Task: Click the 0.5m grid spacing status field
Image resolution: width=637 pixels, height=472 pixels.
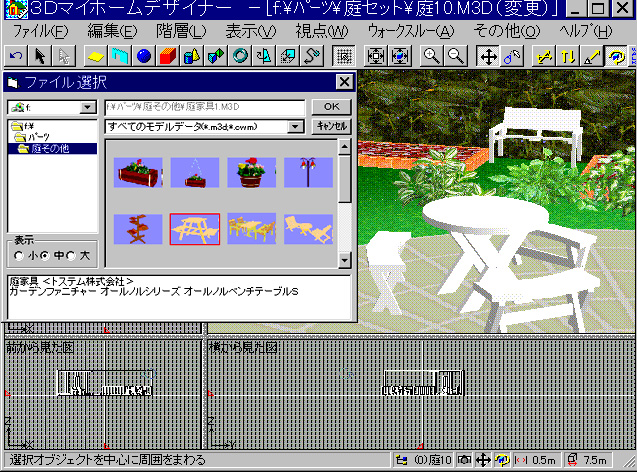Action: tap(538, 460)
